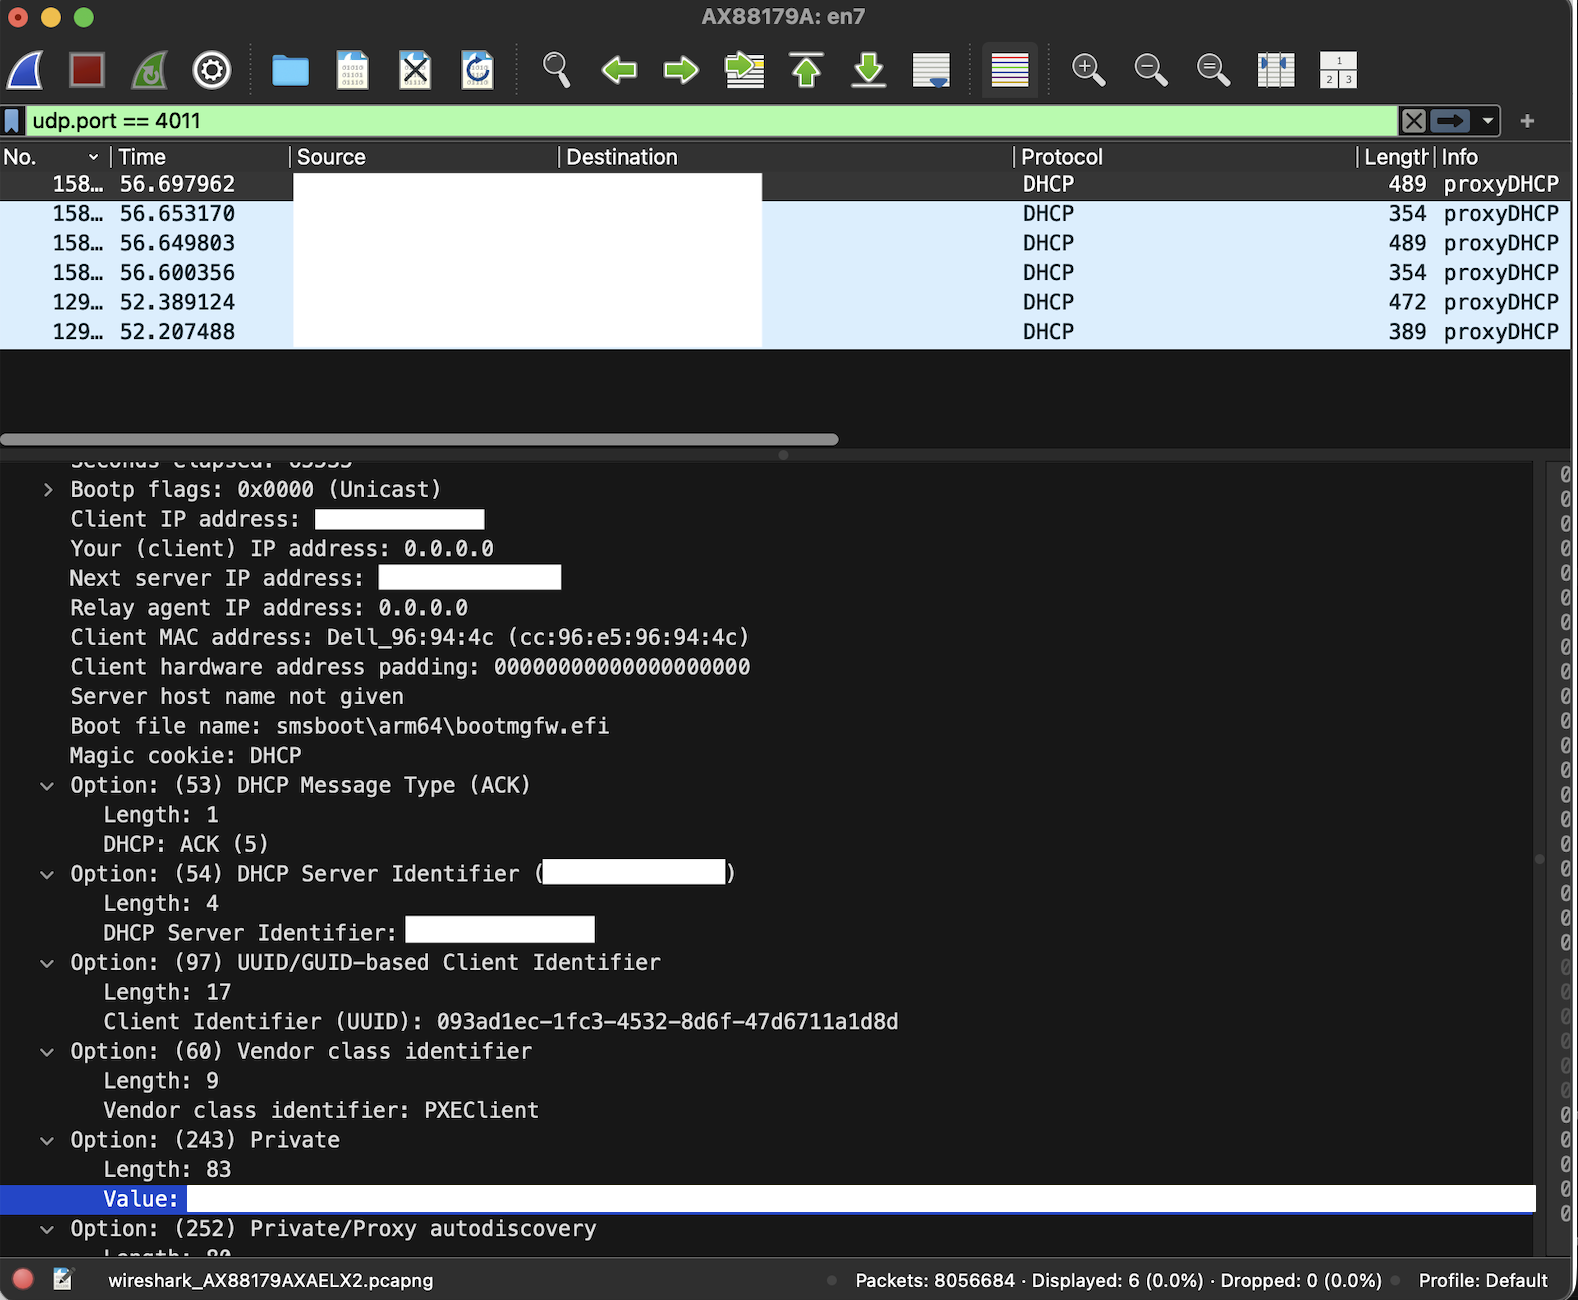Collapse Option 252 Private/Proxy autodiscovery

pyautogui.click(x=47, y=1229)
